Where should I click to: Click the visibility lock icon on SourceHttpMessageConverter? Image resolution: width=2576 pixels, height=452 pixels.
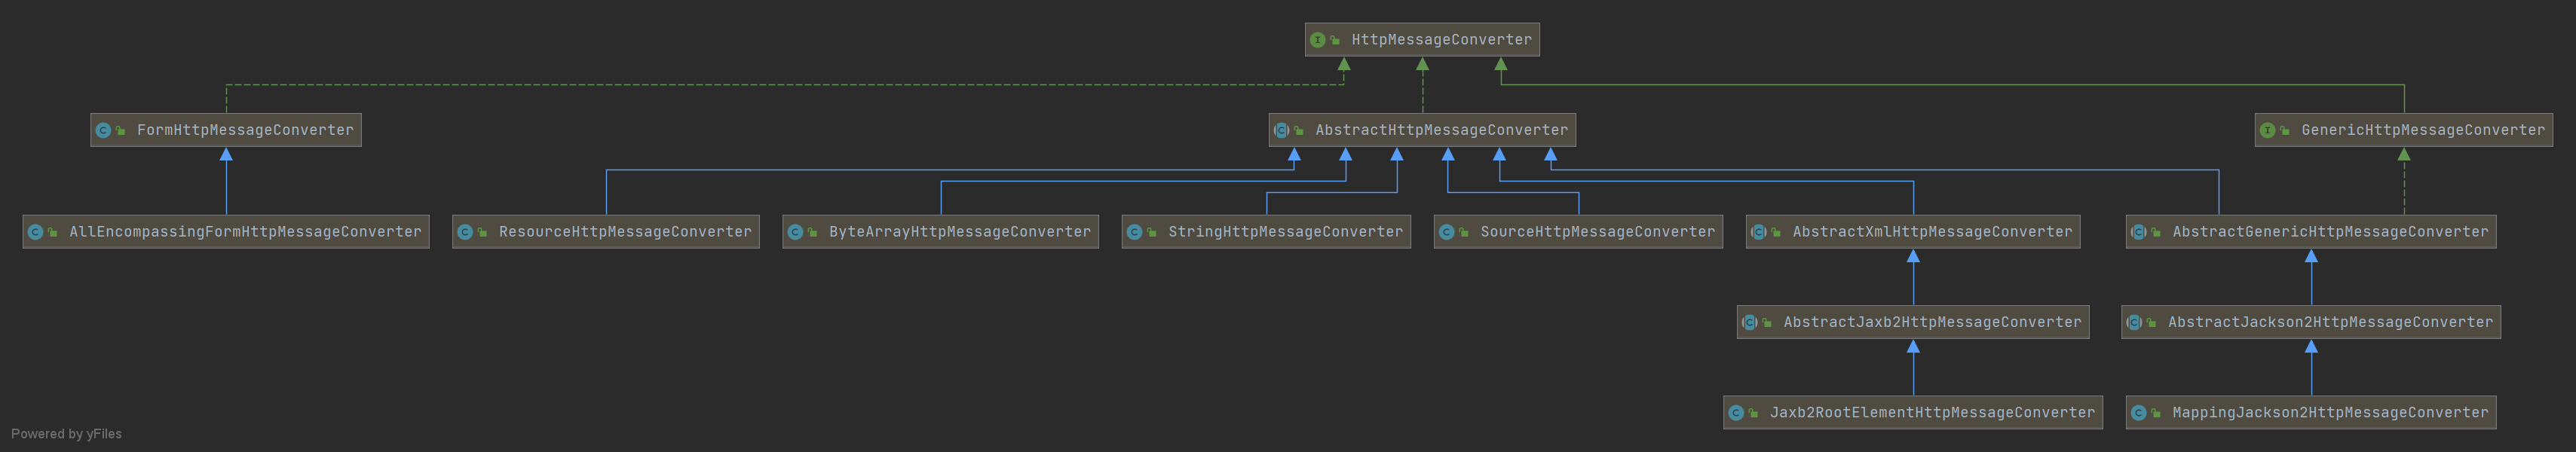(x=1464, y=232)
